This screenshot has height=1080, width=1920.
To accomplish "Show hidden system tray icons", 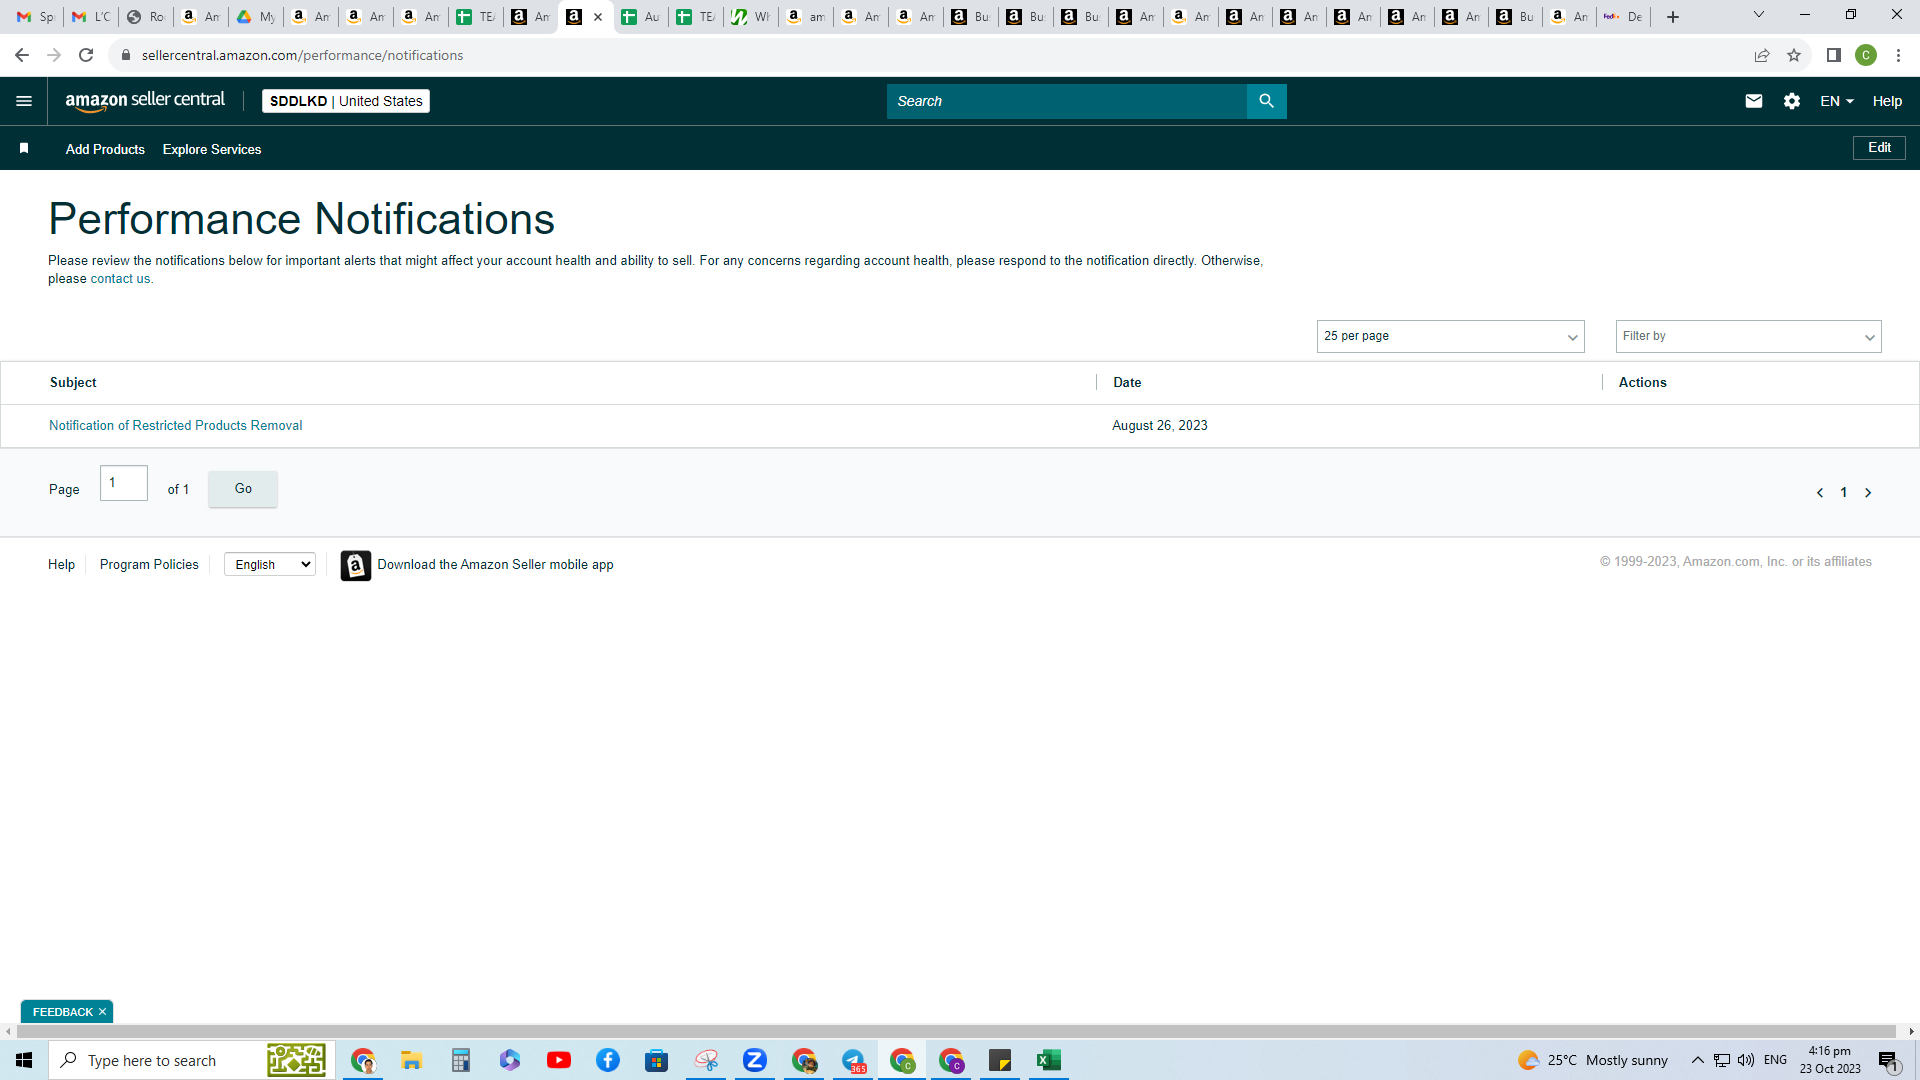I will click(x=1697, y=1060).
